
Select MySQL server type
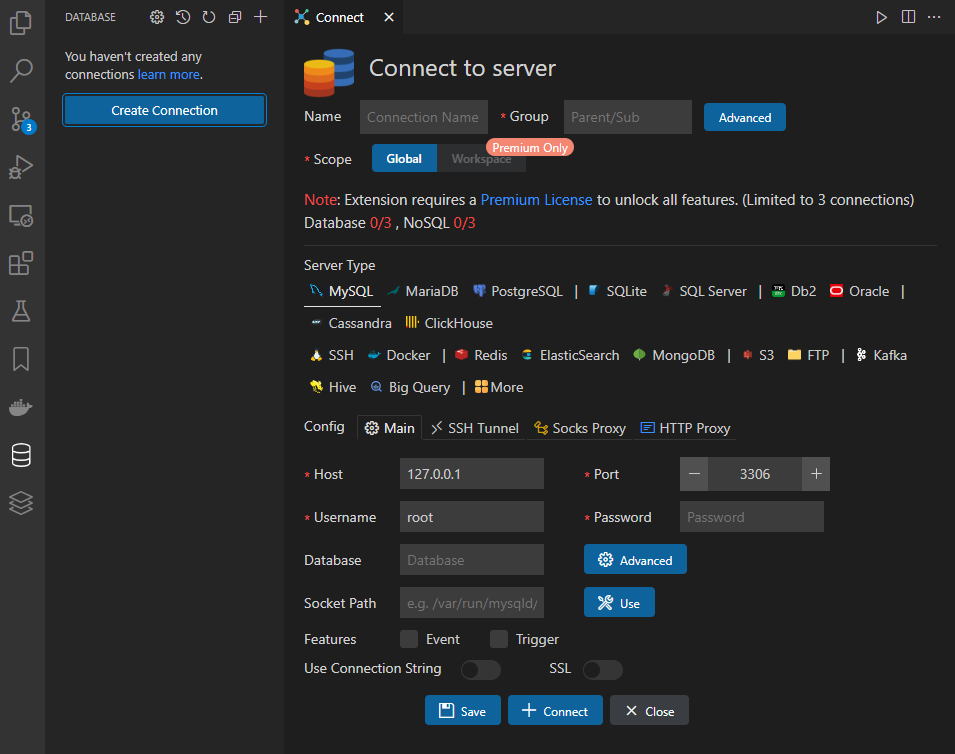click(x=342, y=291)
